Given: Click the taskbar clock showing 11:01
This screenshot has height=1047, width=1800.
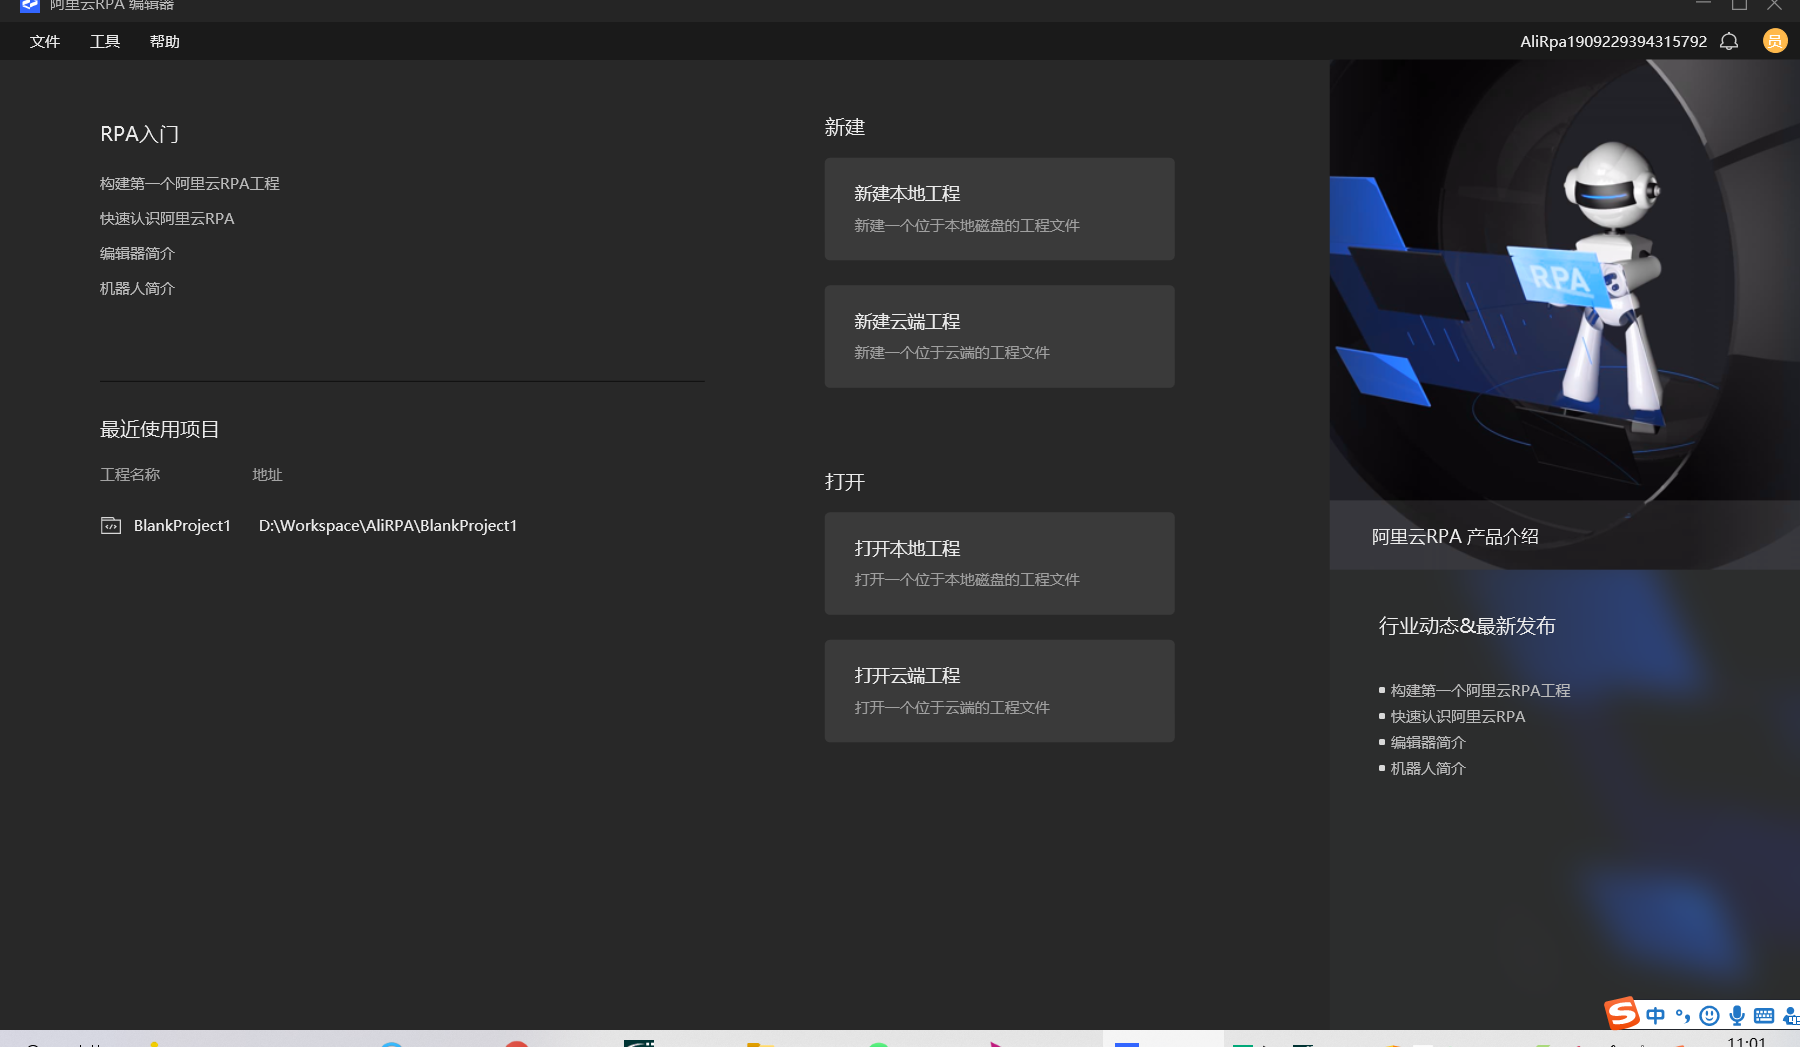Looking at the screenshot, I should (x=1746, y=1041).
